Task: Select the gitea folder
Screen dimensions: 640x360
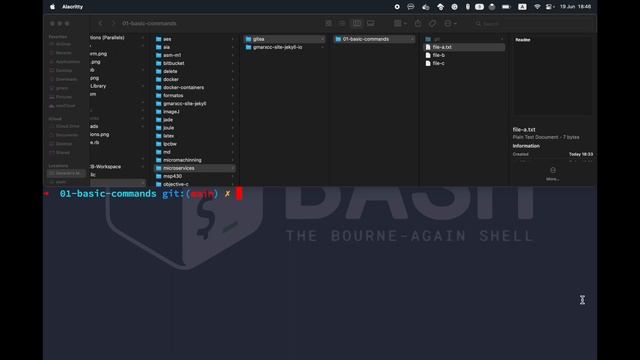Action: pyautogui.click(x=284, y=39)
